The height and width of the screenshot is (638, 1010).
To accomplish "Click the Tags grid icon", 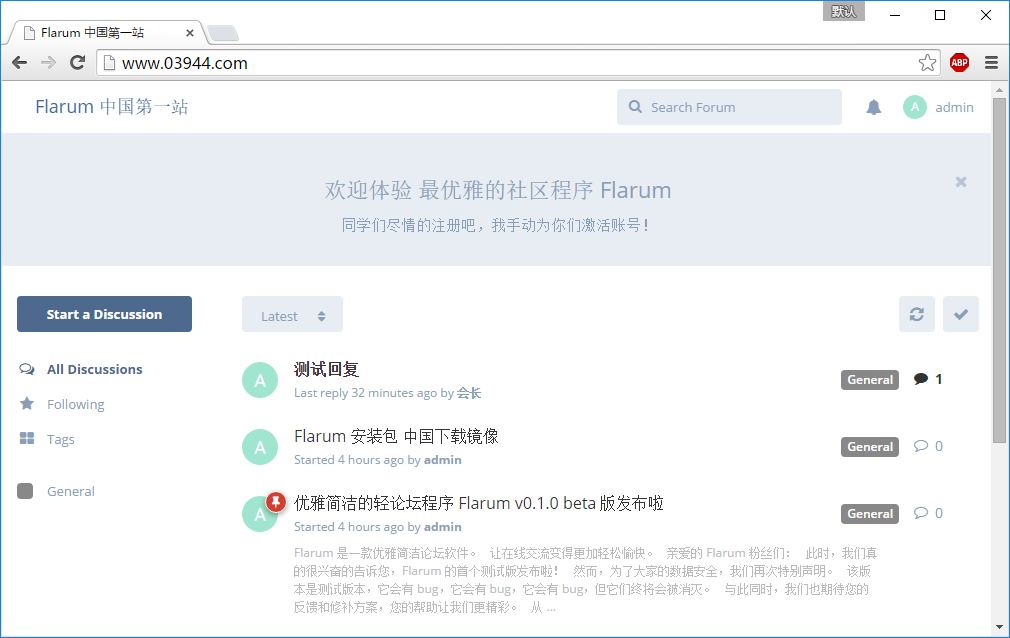I will point(26,438).
